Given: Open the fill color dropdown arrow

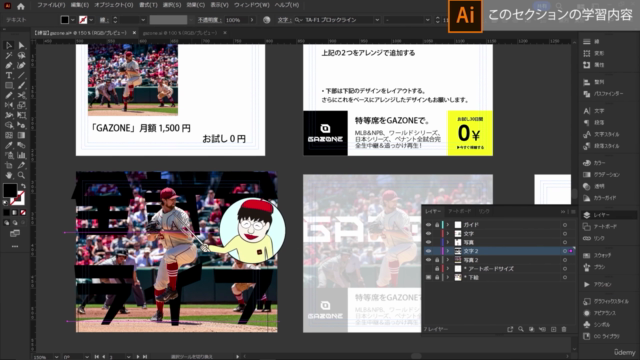Looking at the screenshot, I should (73, 20).
